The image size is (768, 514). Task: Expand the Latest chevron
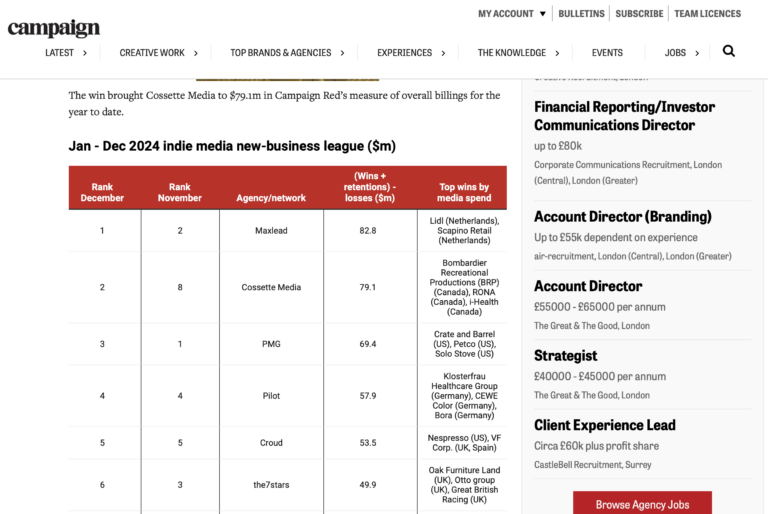85,53
